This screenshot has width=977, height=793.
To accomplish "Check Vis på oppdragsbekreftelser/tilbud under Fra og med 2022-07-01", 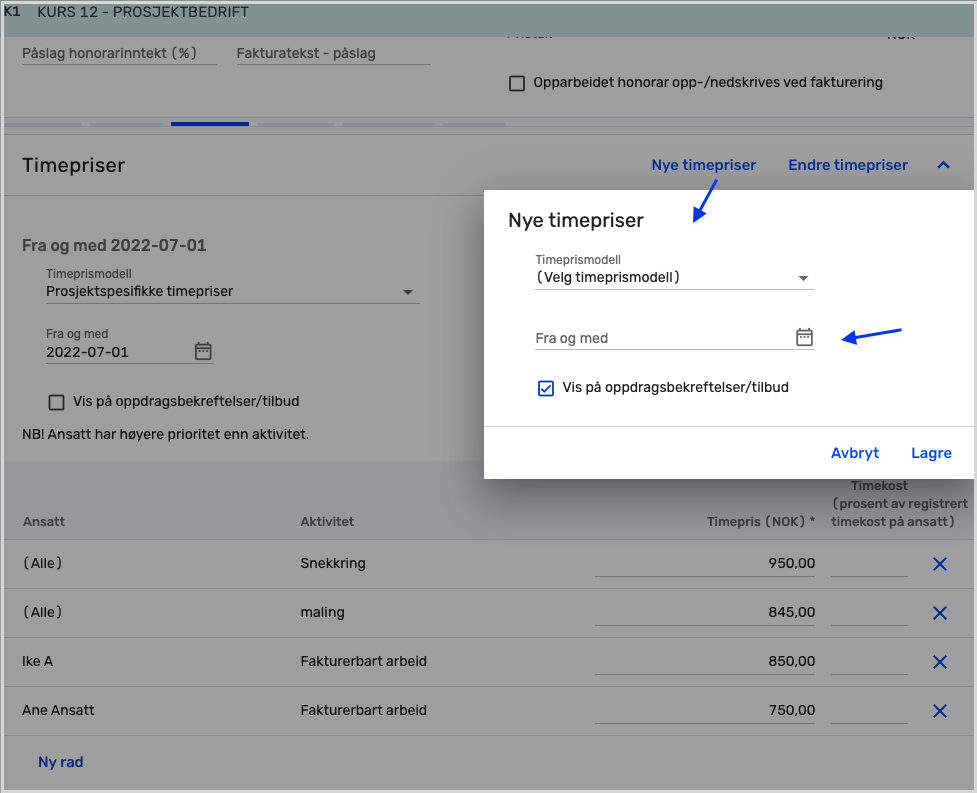I will click(57, 402).
